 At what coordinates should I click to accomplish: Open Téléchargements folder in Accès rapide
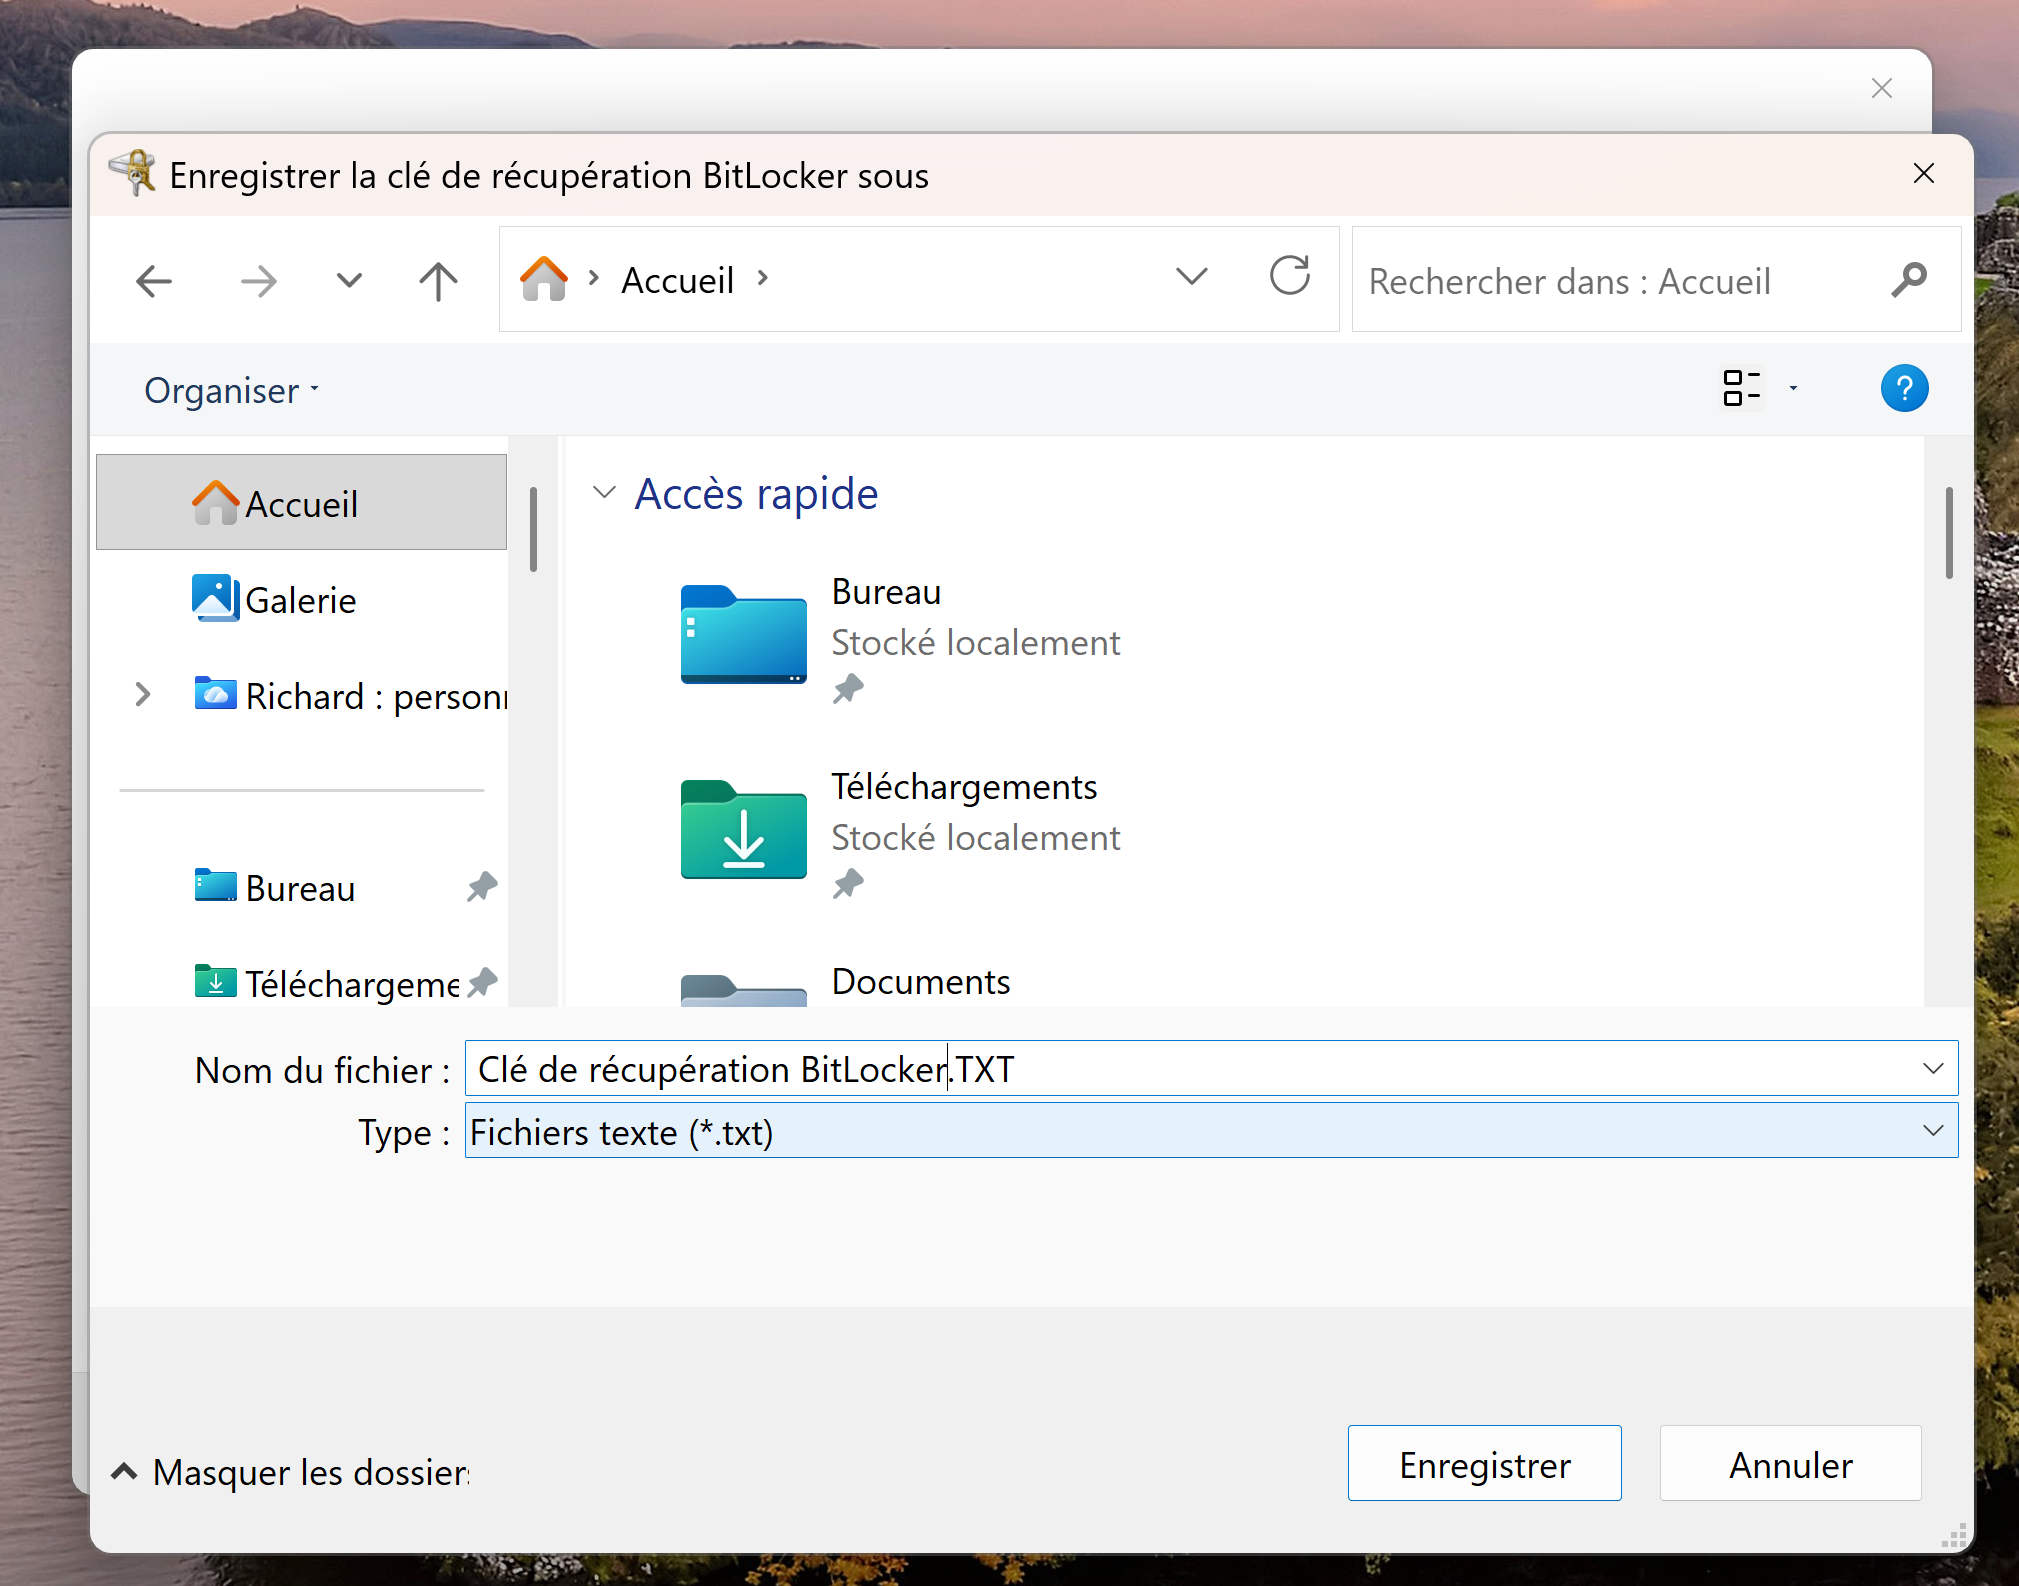point(744,831)
